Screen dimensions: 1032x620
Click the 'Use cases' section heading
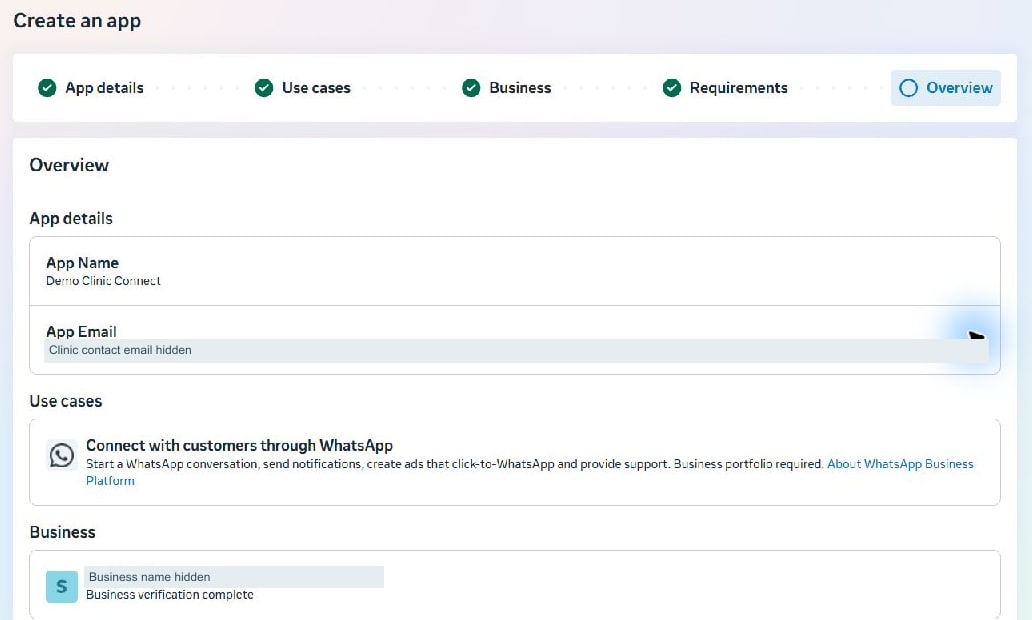tap(66, 401)
